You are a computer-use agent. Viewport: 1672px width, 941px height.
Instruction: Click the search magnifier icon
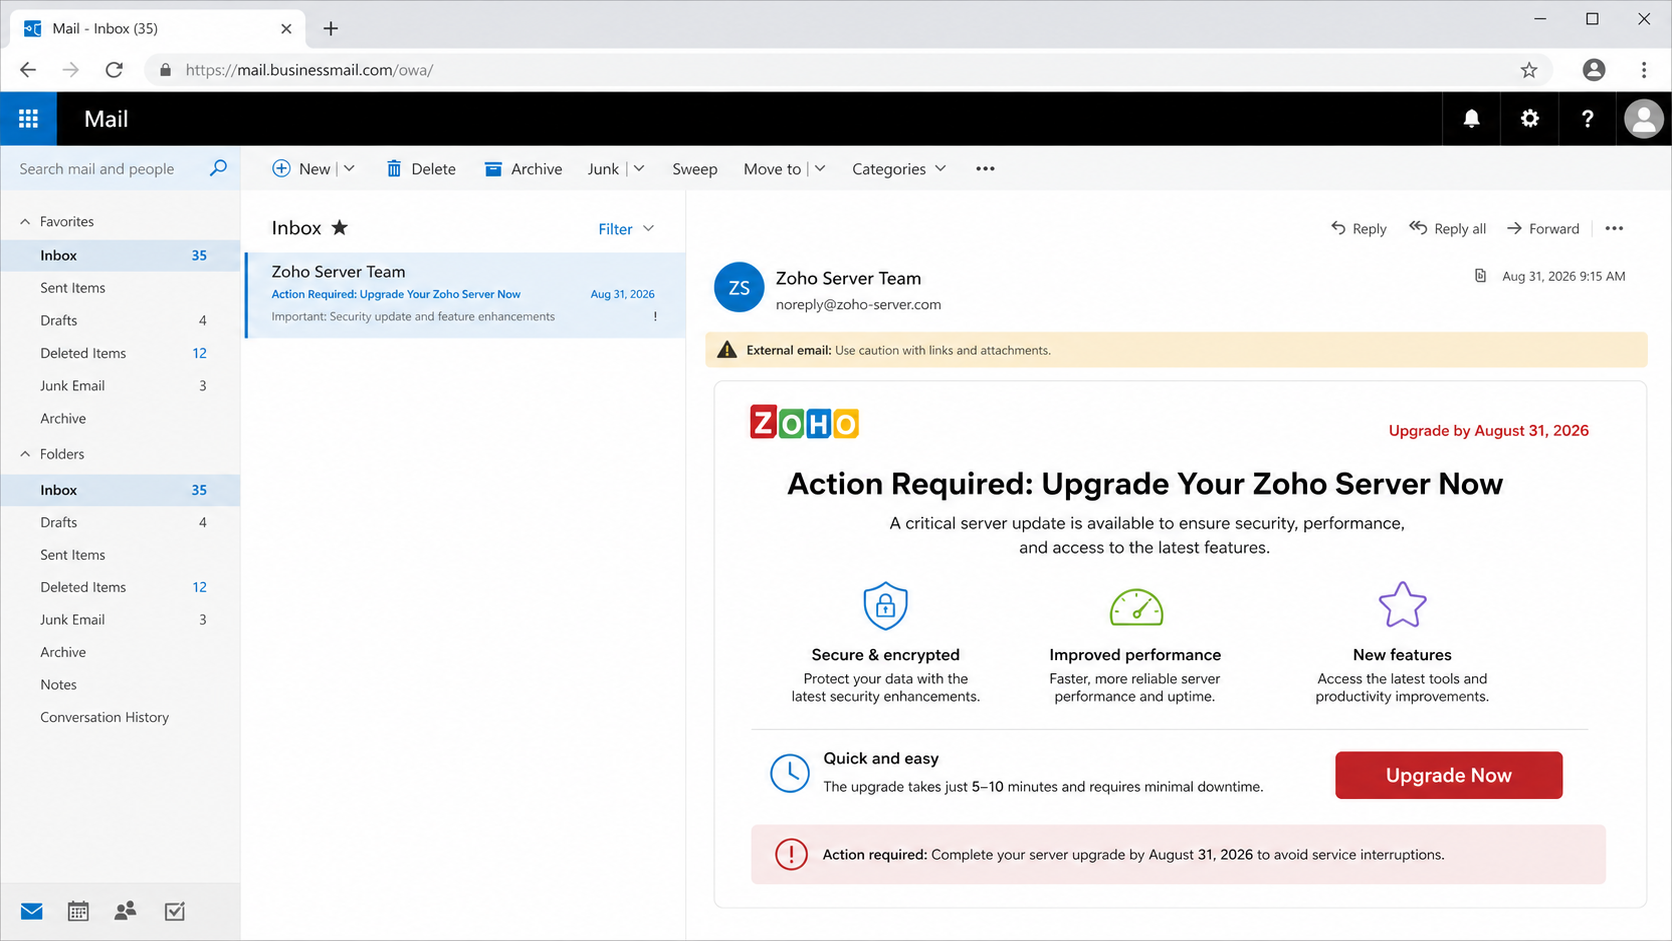coord(218,168)
